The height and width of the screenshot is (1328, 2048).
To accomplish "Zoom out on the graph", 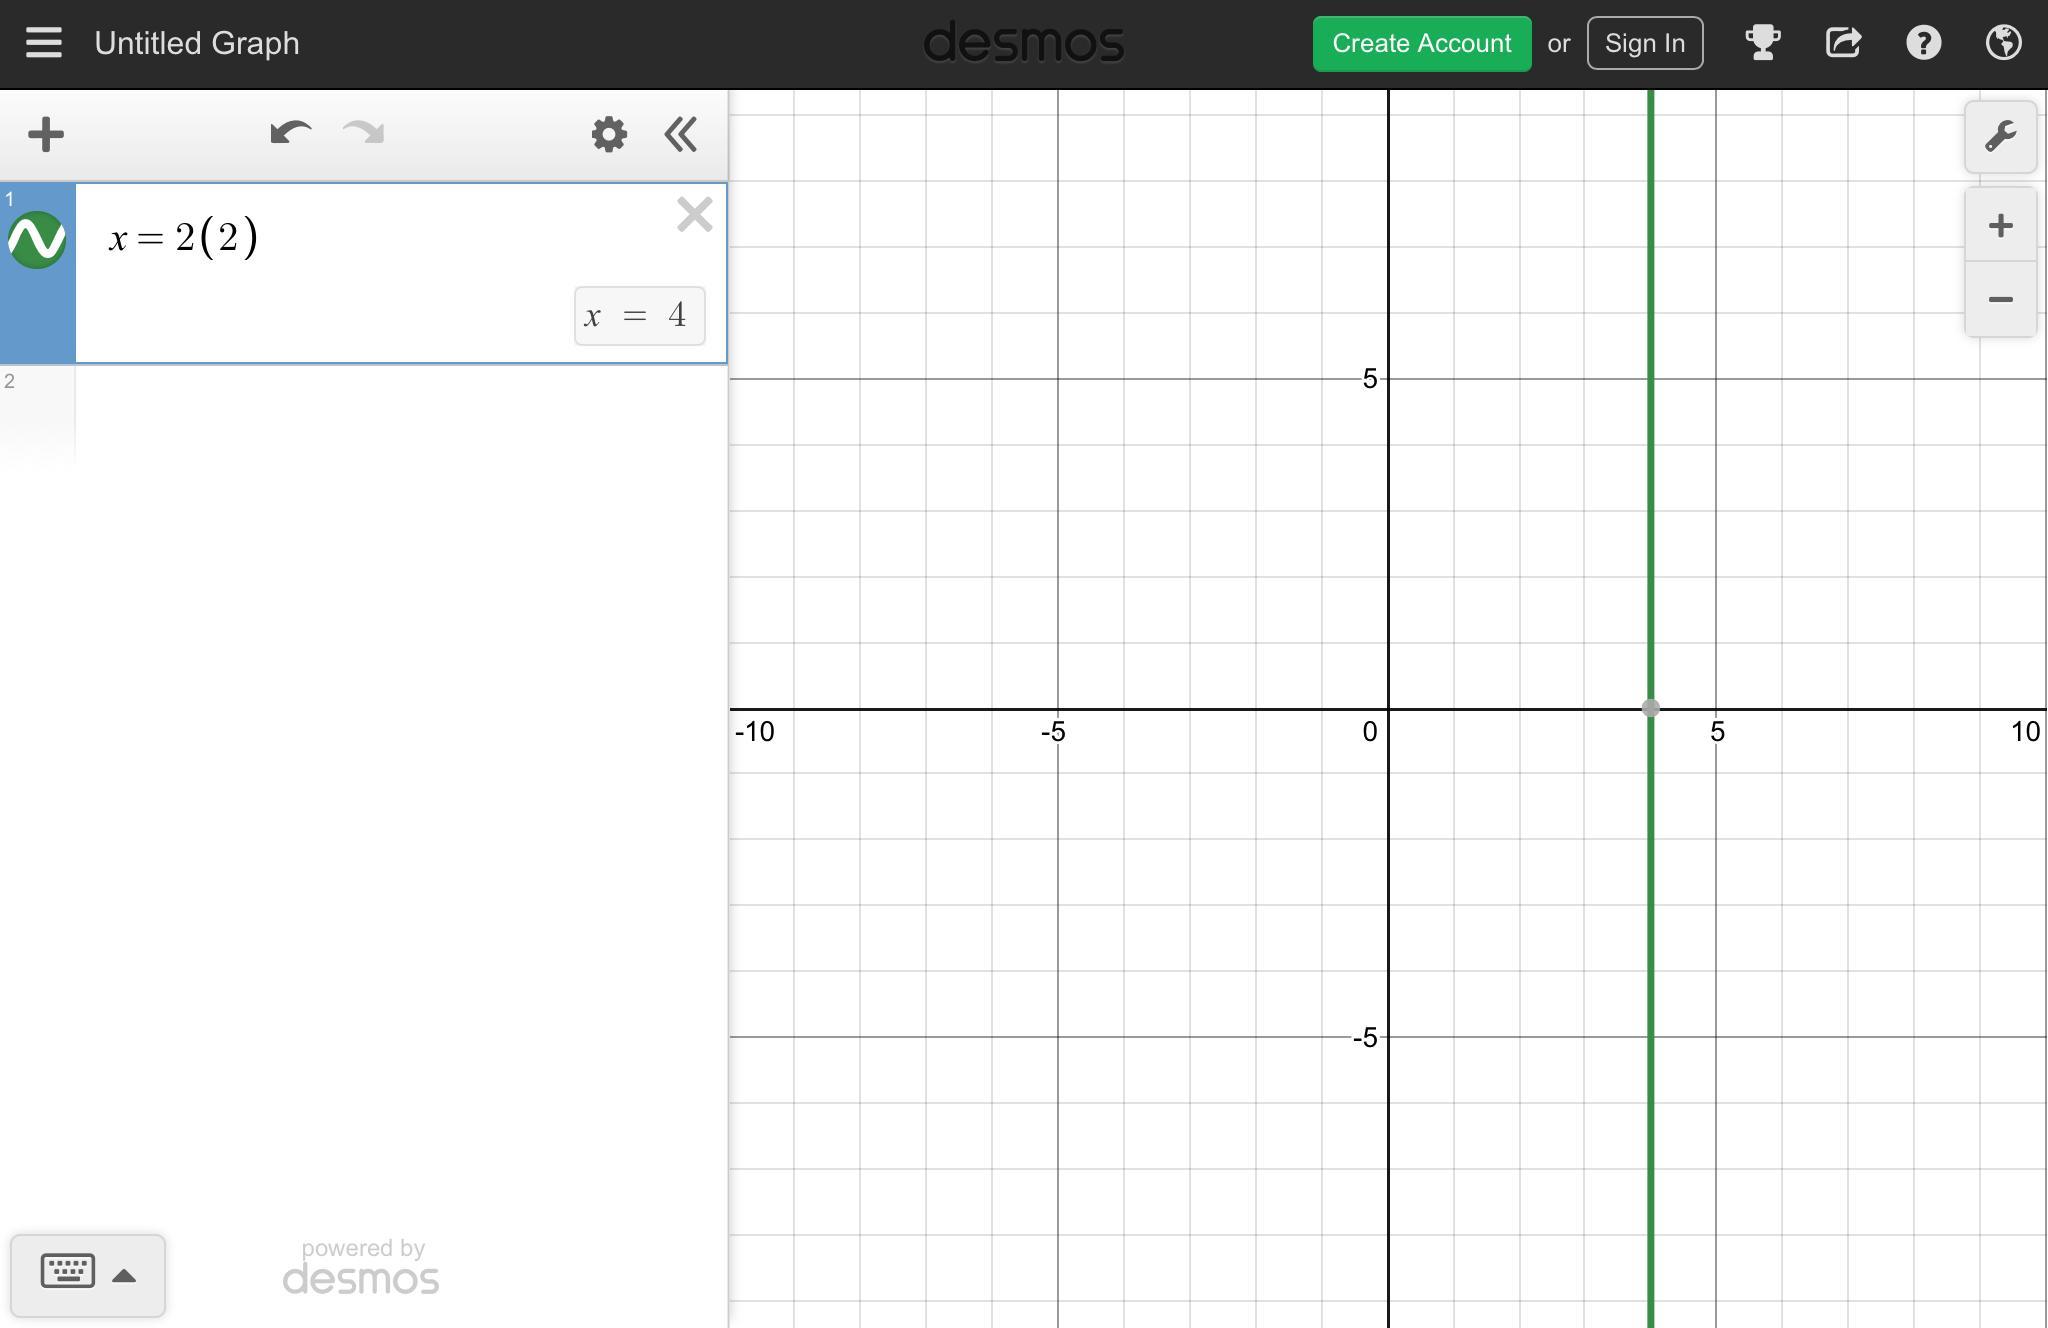I will (x=2000, y=300).
